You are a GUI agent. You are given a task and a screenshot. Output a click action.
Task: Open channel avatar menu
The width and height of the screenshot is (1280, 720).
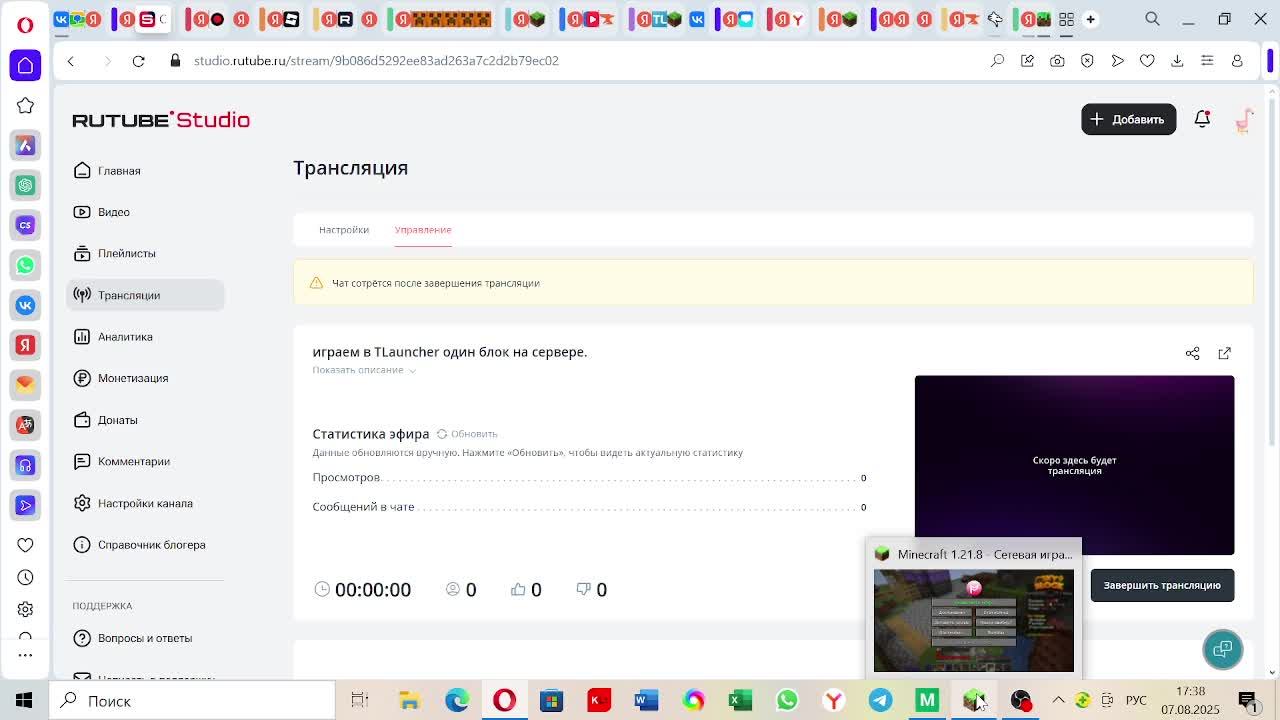point(1244,120)
